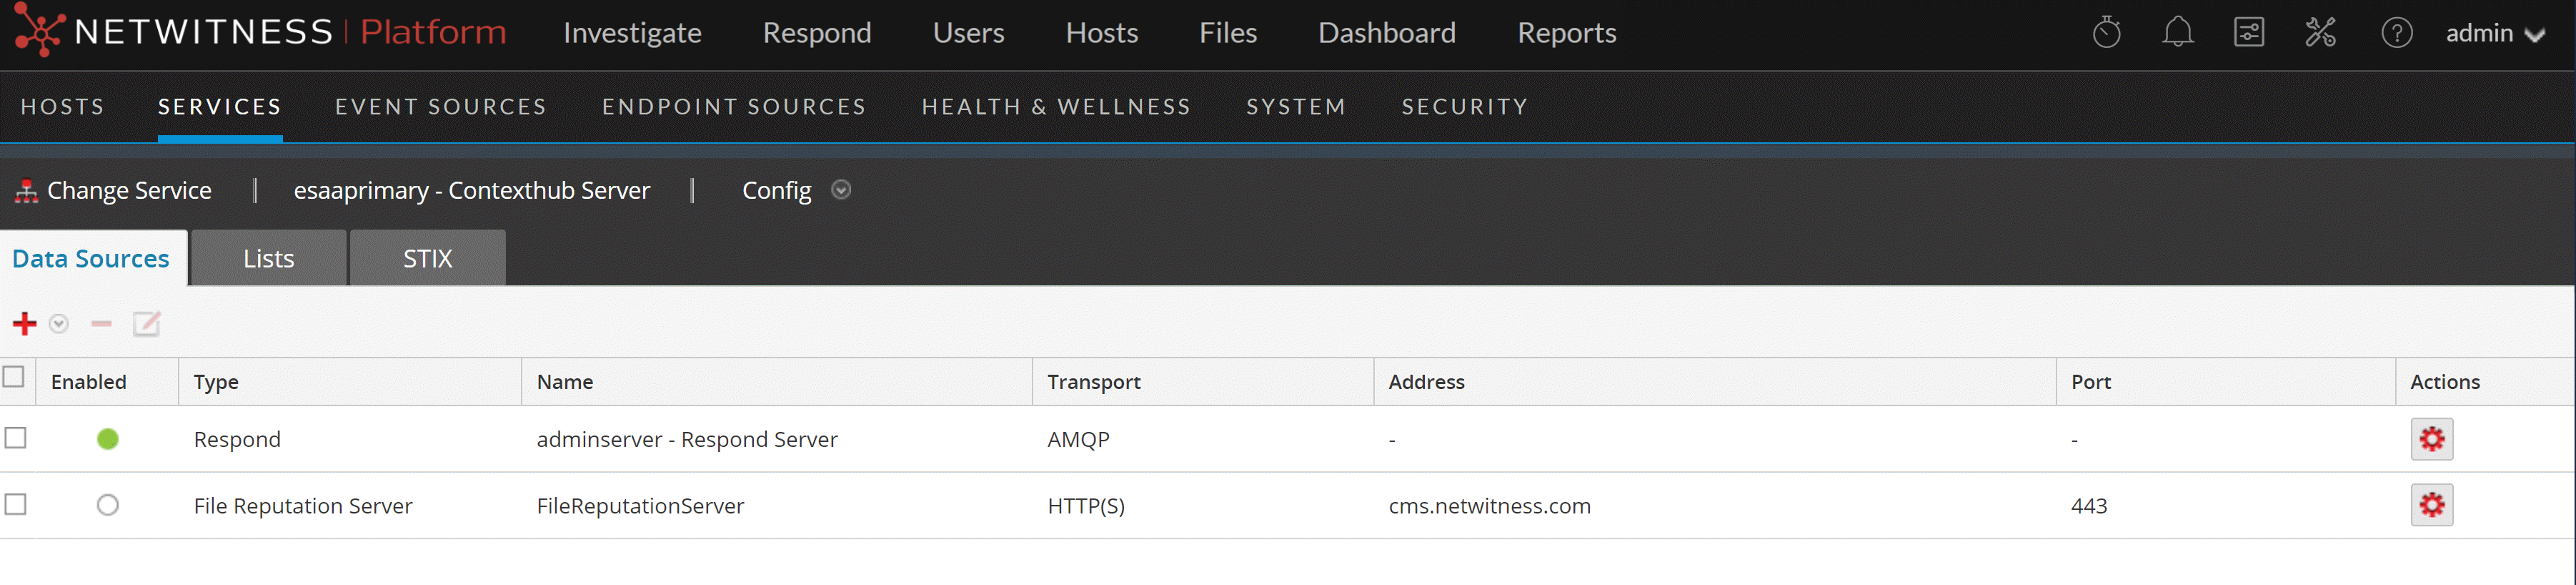
Task: Click gear actions icon for Respond Server row
Action: point(2431,439)
